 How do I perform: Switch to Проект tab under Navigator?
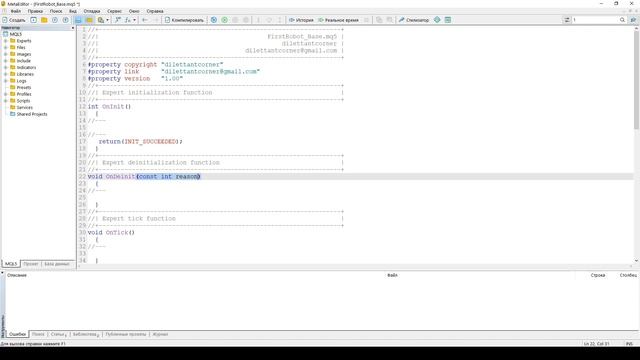pyautogui.click(x=31, y=264)
